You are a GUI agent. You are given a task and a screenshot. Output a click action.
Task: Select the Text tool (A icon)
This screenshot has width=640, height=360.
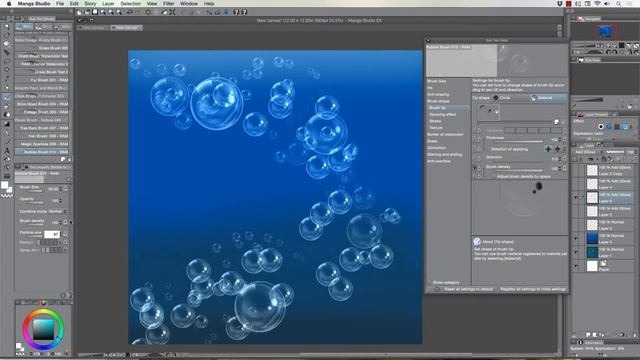tap(7, 151)
